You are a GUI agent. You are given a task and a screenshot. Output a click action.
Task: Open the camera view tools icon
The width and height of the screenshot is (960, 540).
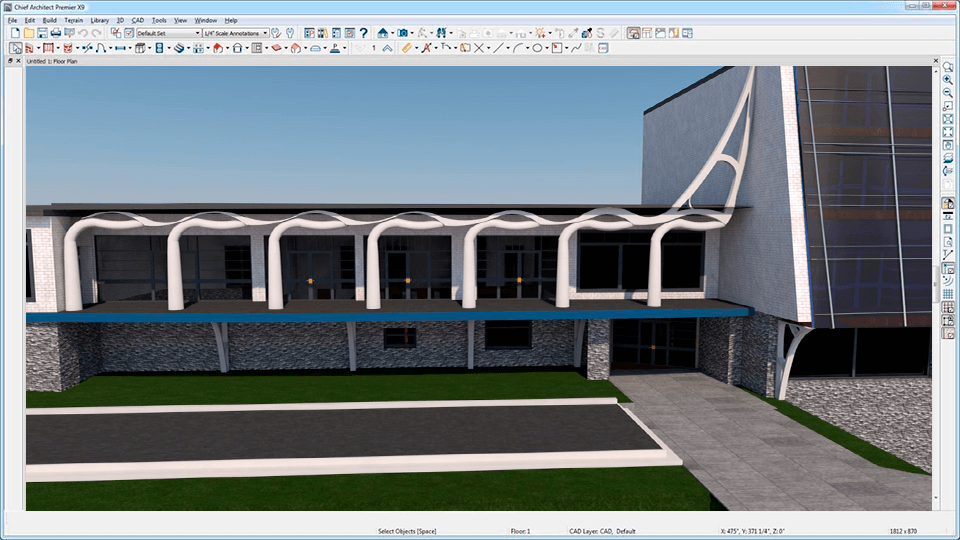(x=402, y=33)
